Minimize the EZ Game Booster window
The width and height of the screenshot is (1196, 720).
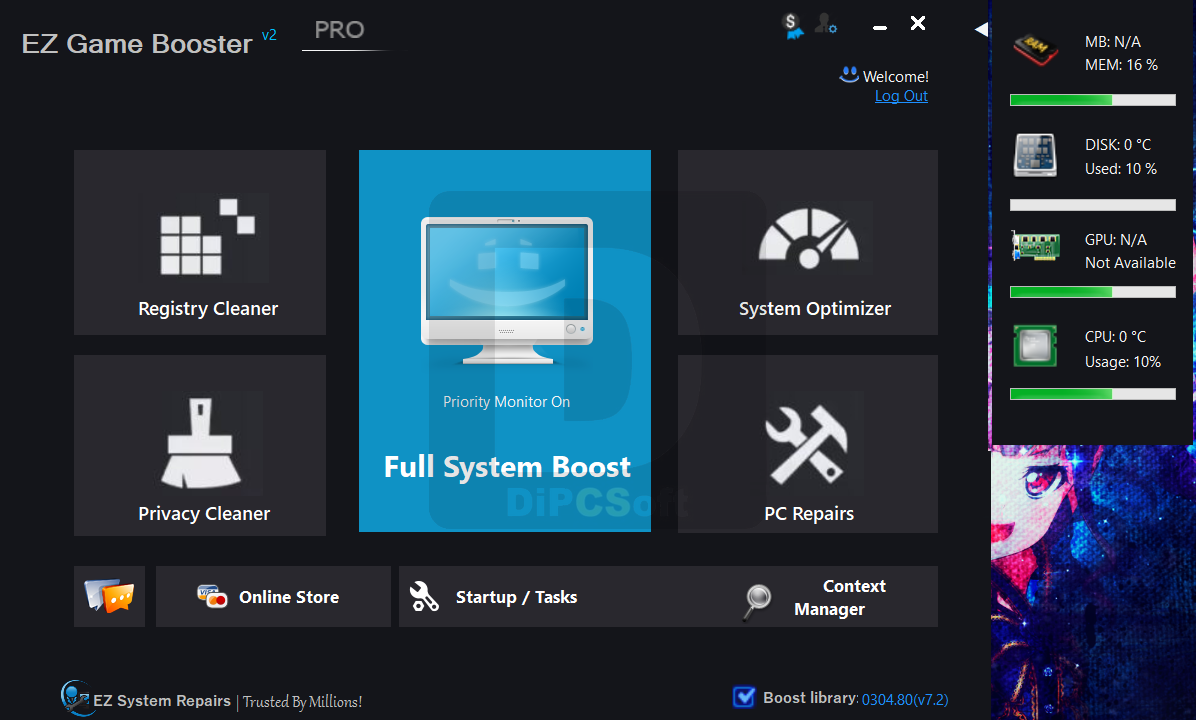[879, 27]
